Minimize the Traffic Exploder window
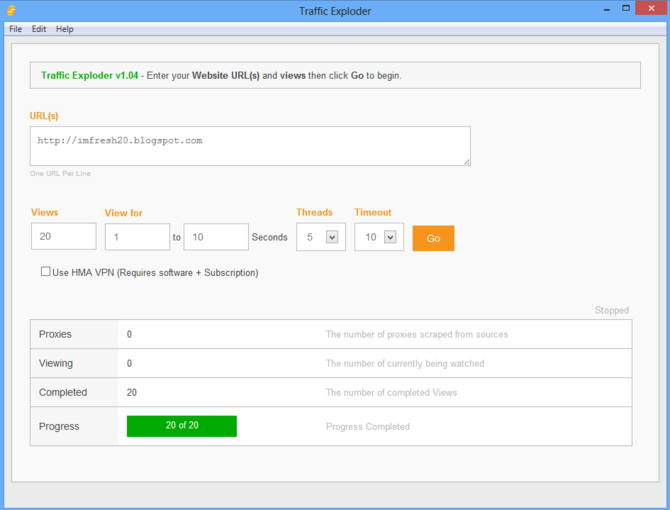The height and width of the screenshot is (510, 670). click(x=607, y=9)
